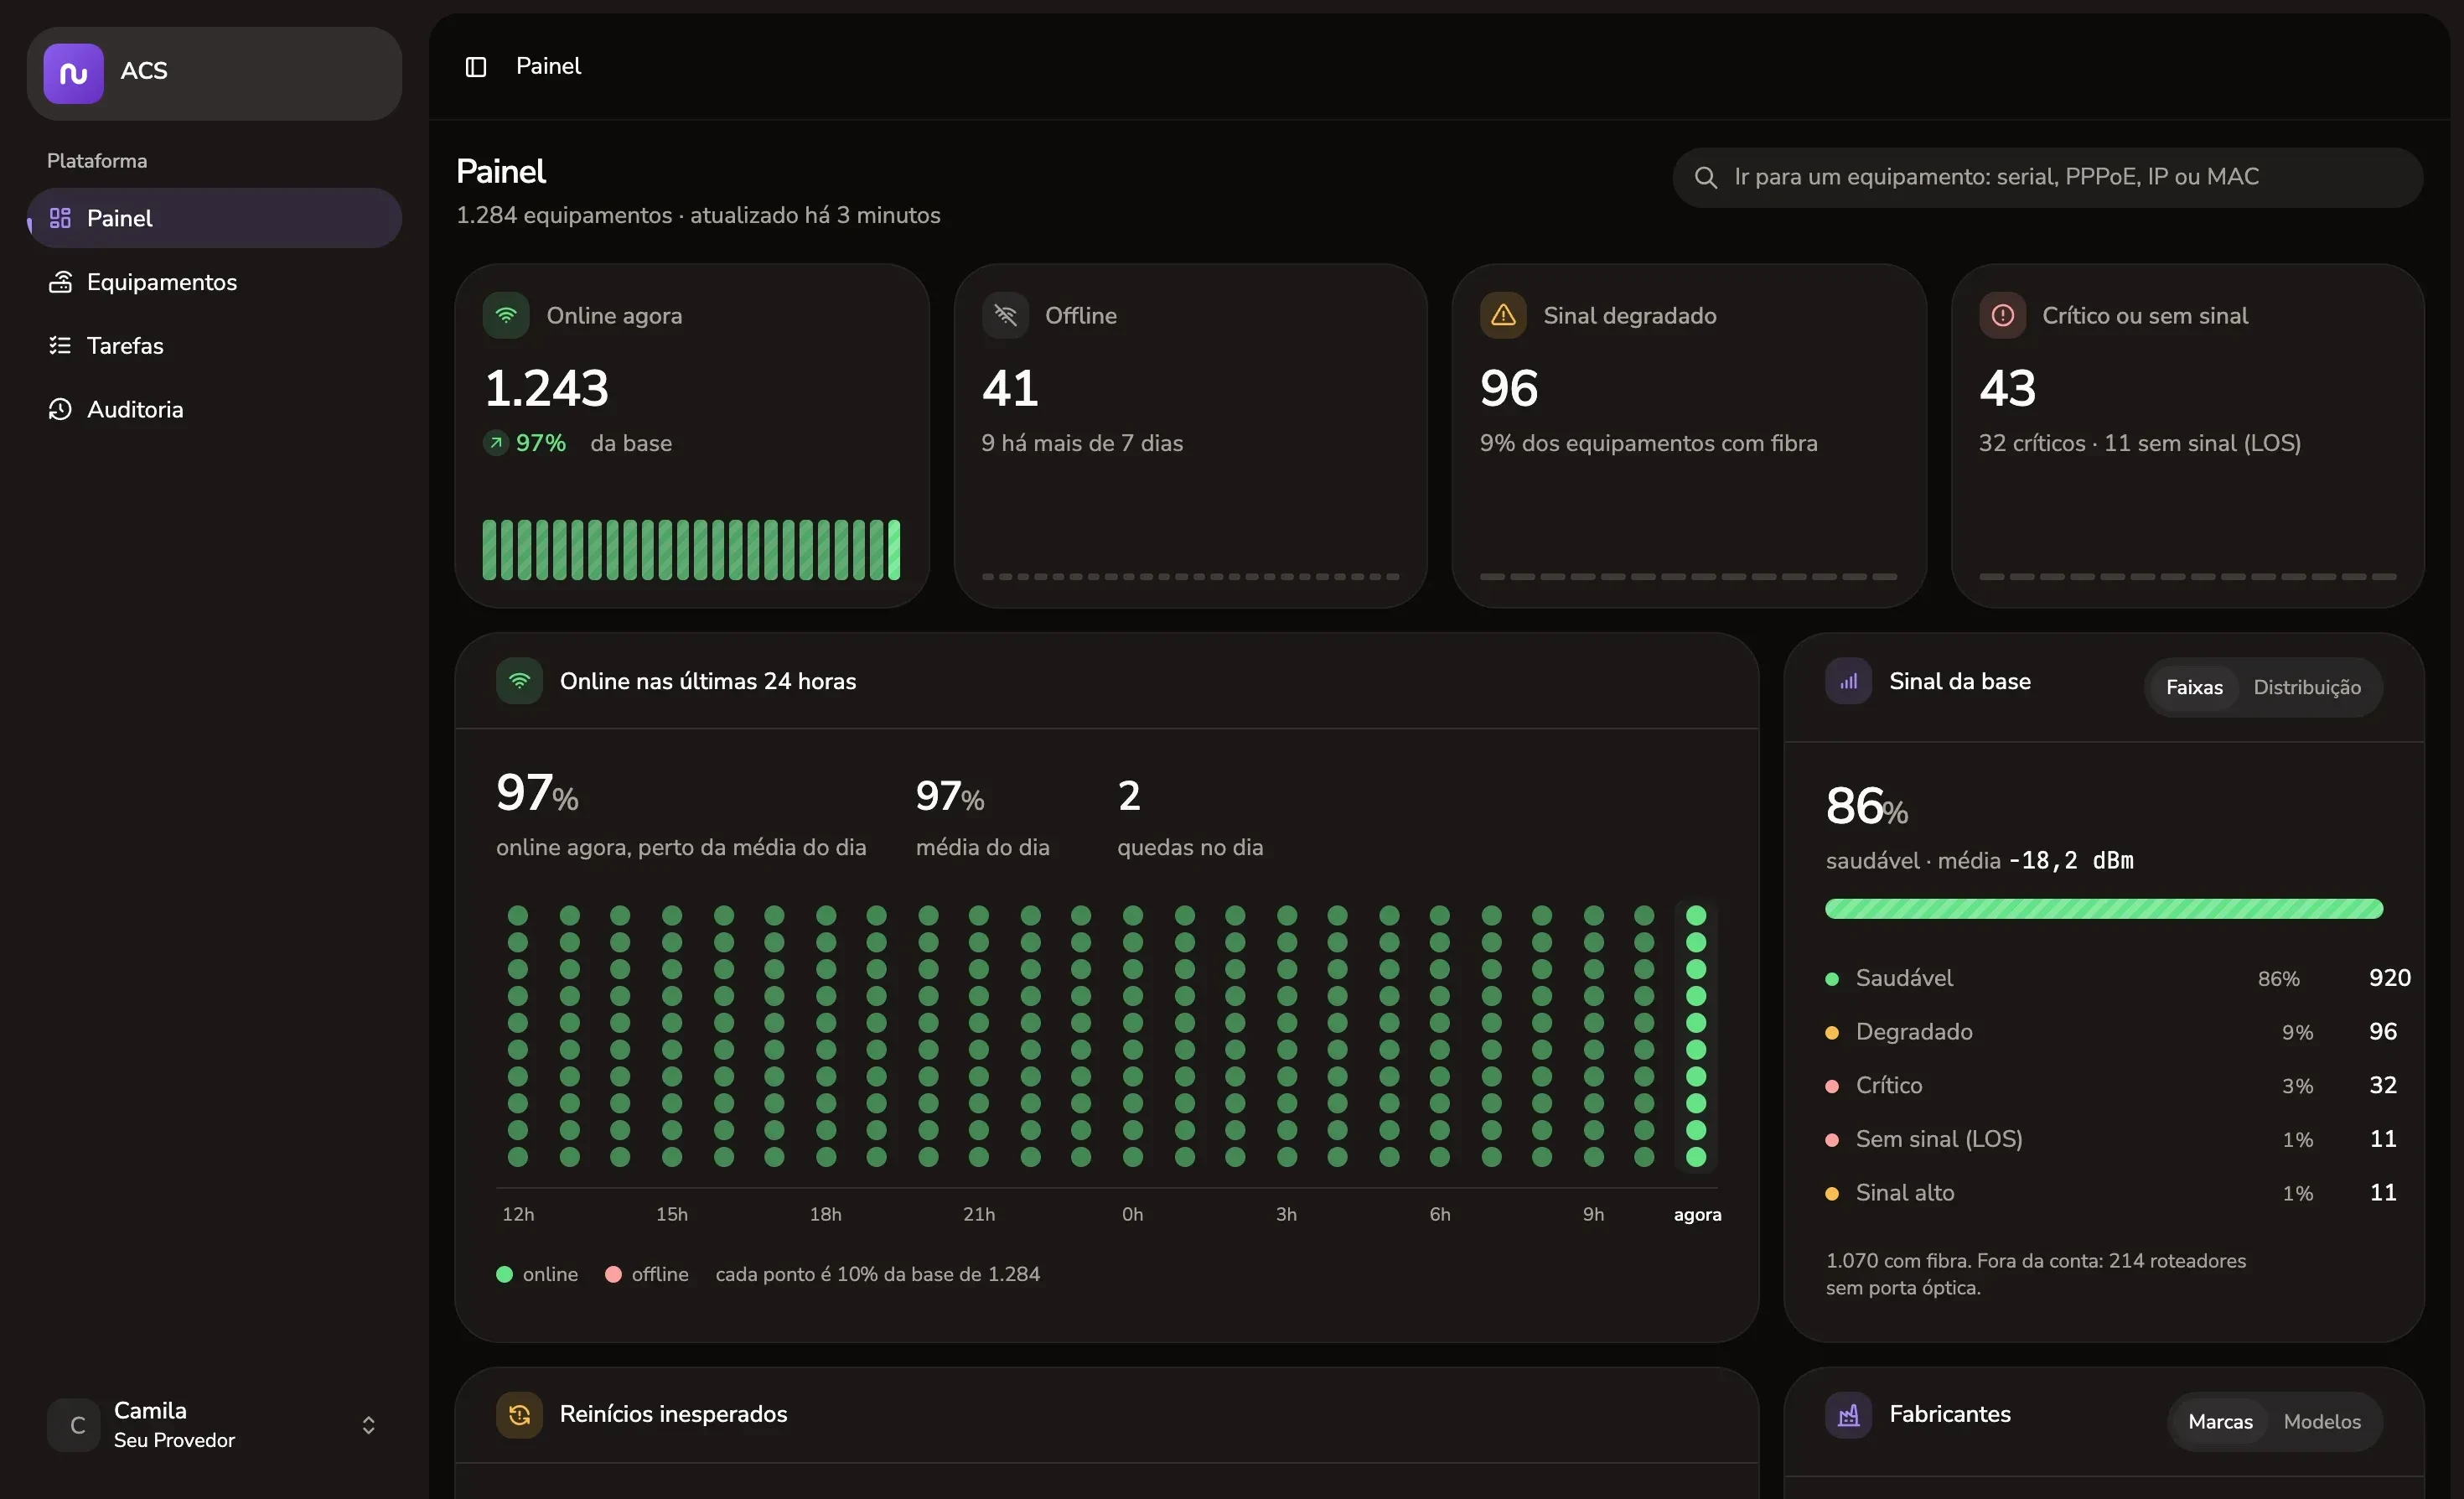This screenshot has height=1499, width=2464.
Task: Click the Camila avatar icon
Action: (x=74, y=1425)
